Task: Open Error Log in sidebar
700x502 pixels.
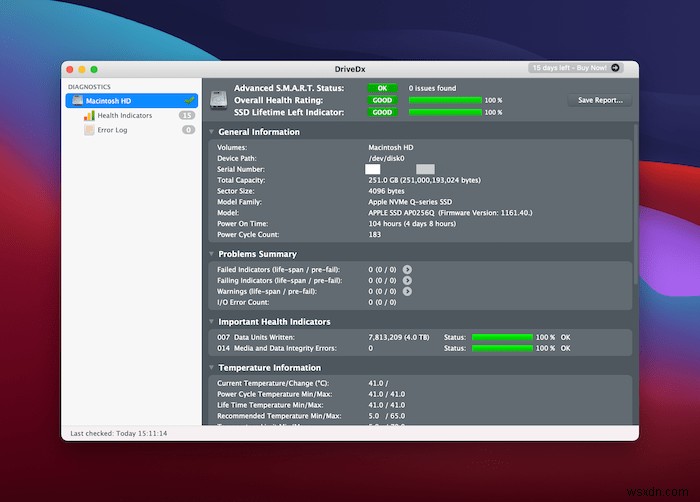Action: 112,130
